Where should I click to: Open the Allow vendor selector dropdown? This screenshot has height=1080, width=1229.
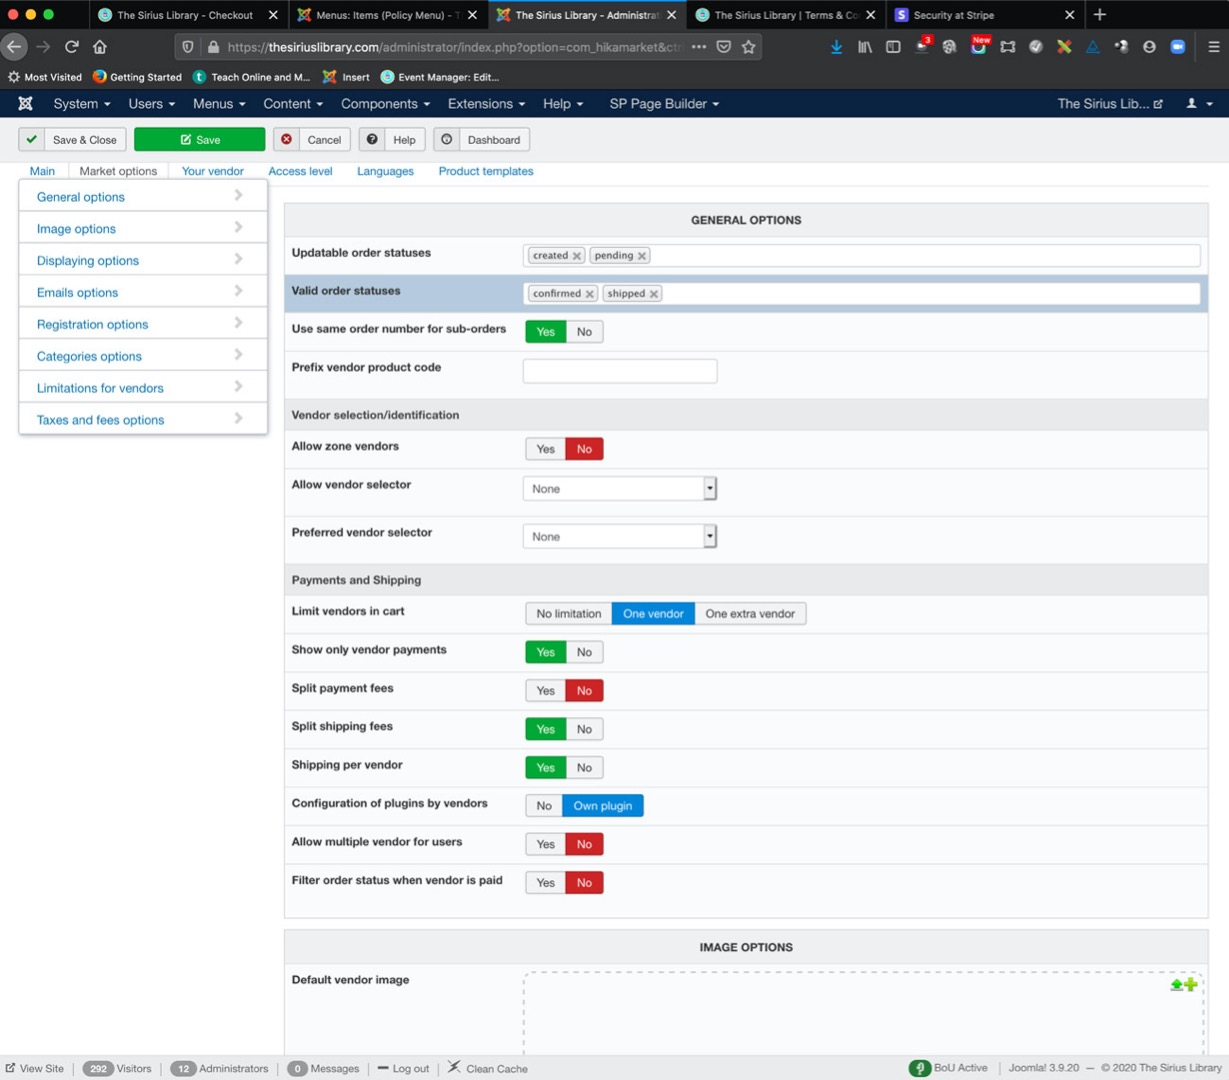tap(619, 489)
